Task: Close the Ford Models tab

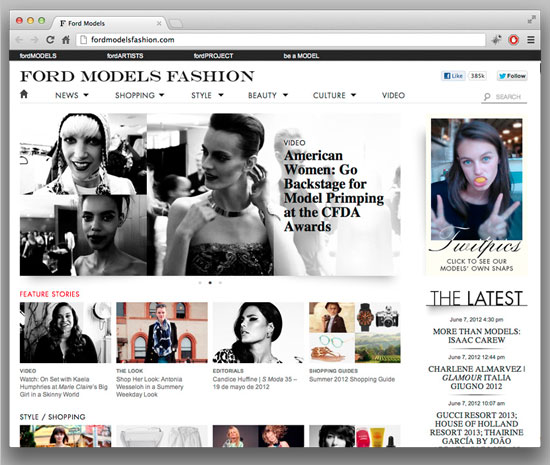Action: click(x=159, y=23)
